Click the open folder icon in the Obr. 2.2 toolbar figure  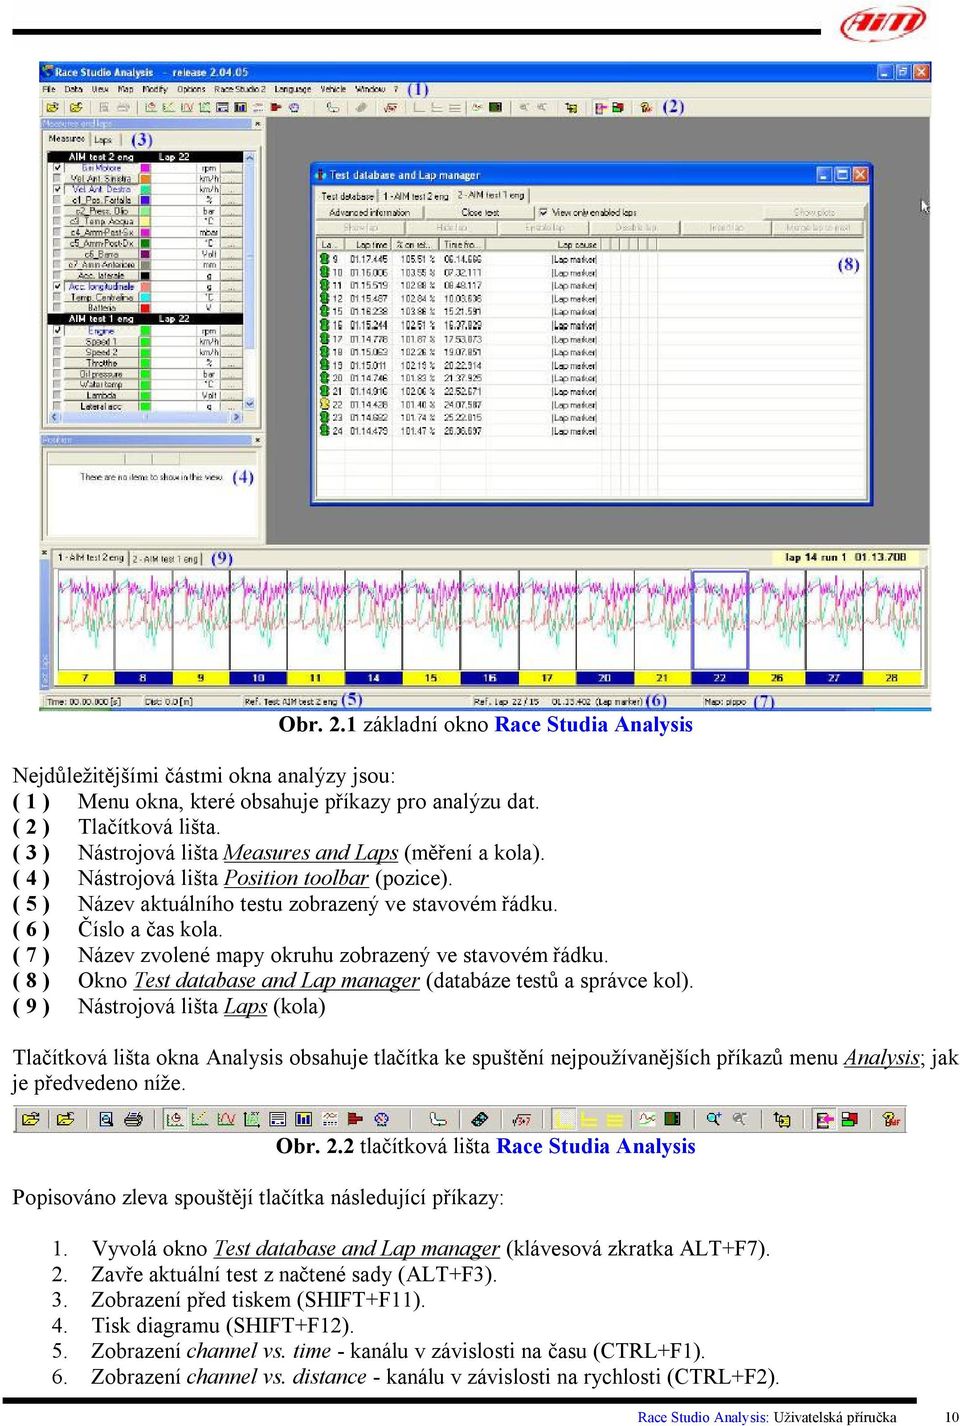31,1119
